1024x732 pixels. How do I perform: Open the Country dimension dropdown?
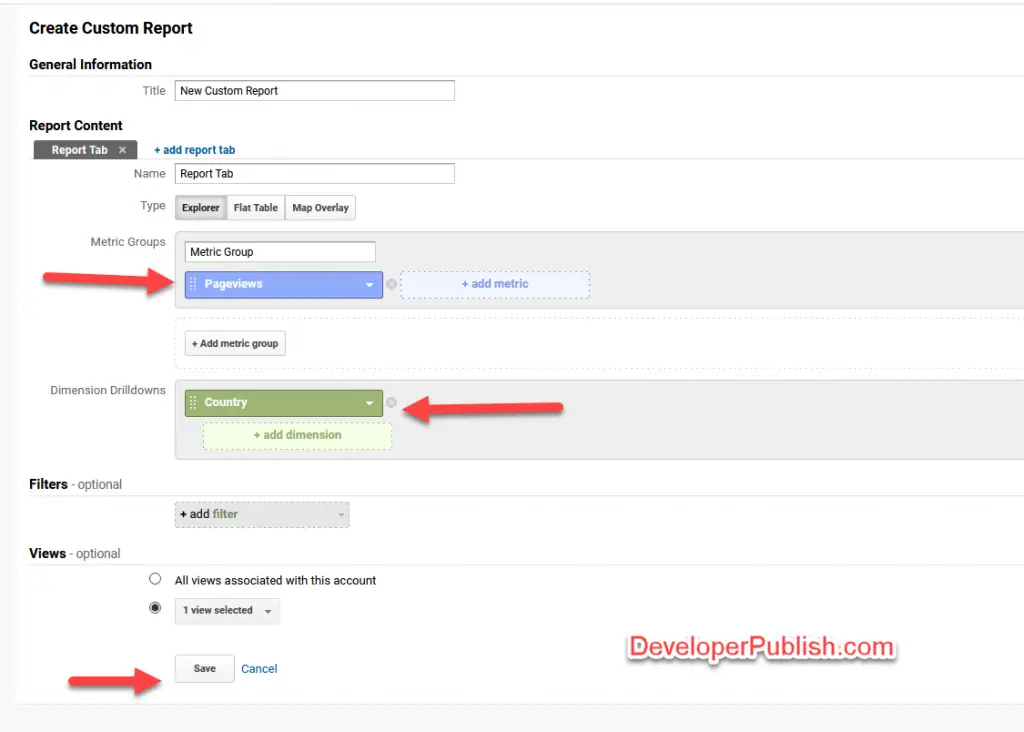click(369, 403)
